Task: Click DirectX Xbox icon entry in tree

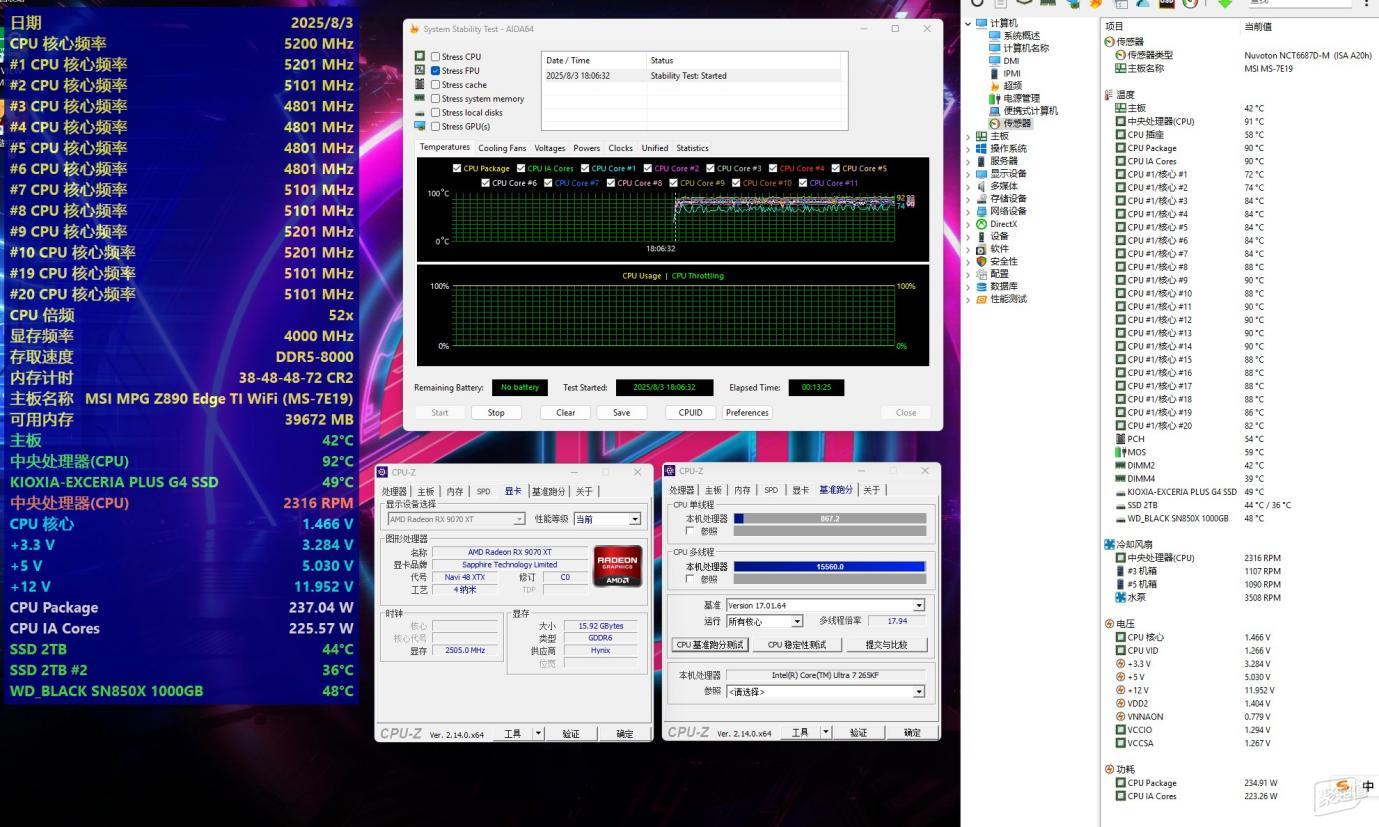Action: (x=996, y=224)
